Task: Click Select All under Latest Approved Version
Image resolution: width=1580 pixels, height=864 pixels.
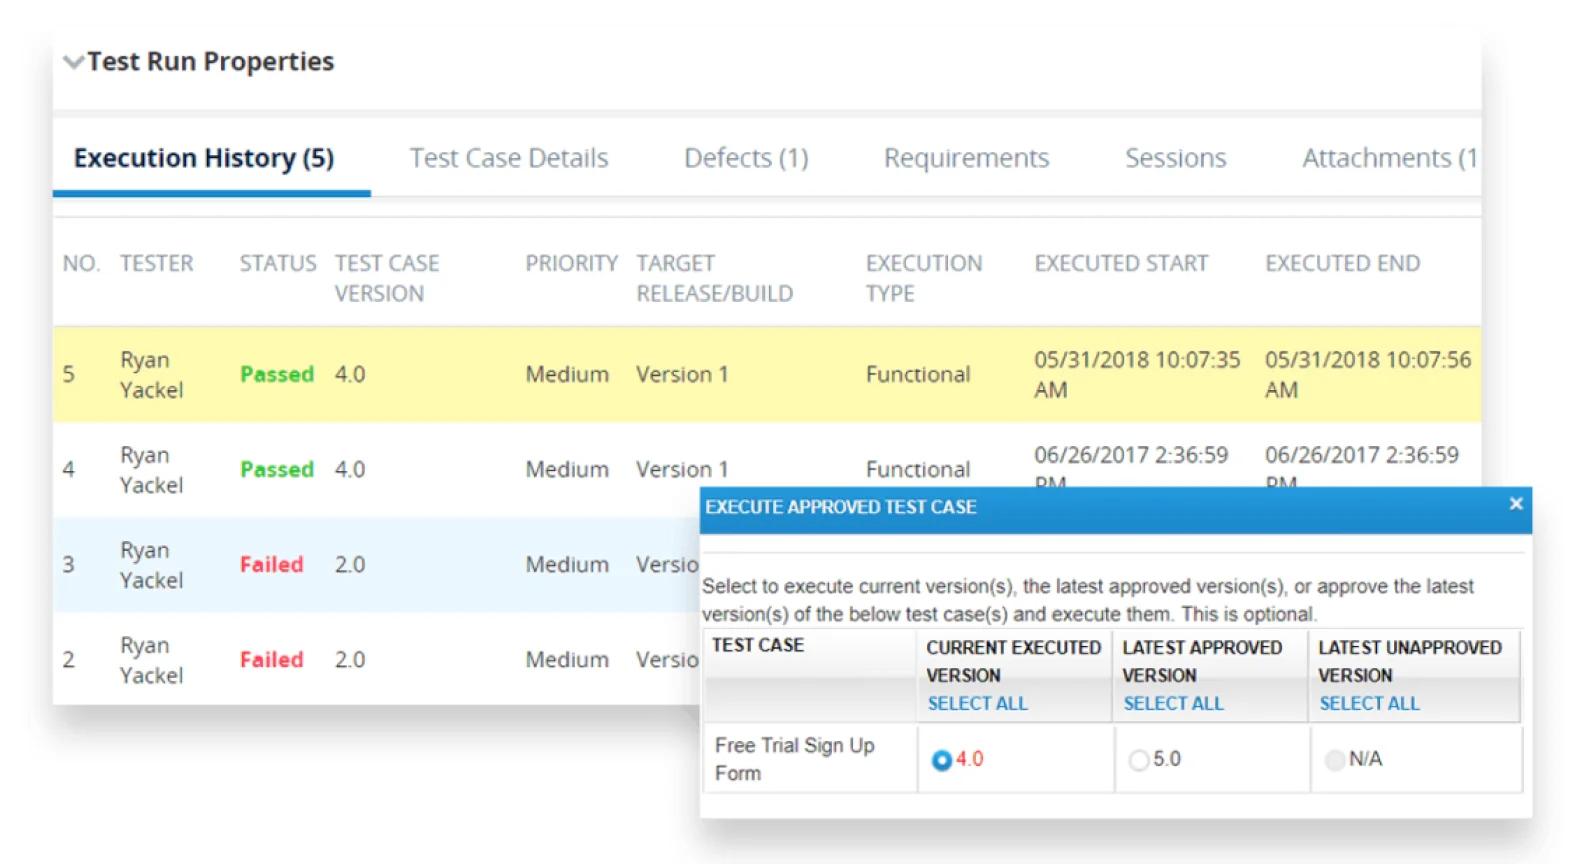Action: point(1172,703)
